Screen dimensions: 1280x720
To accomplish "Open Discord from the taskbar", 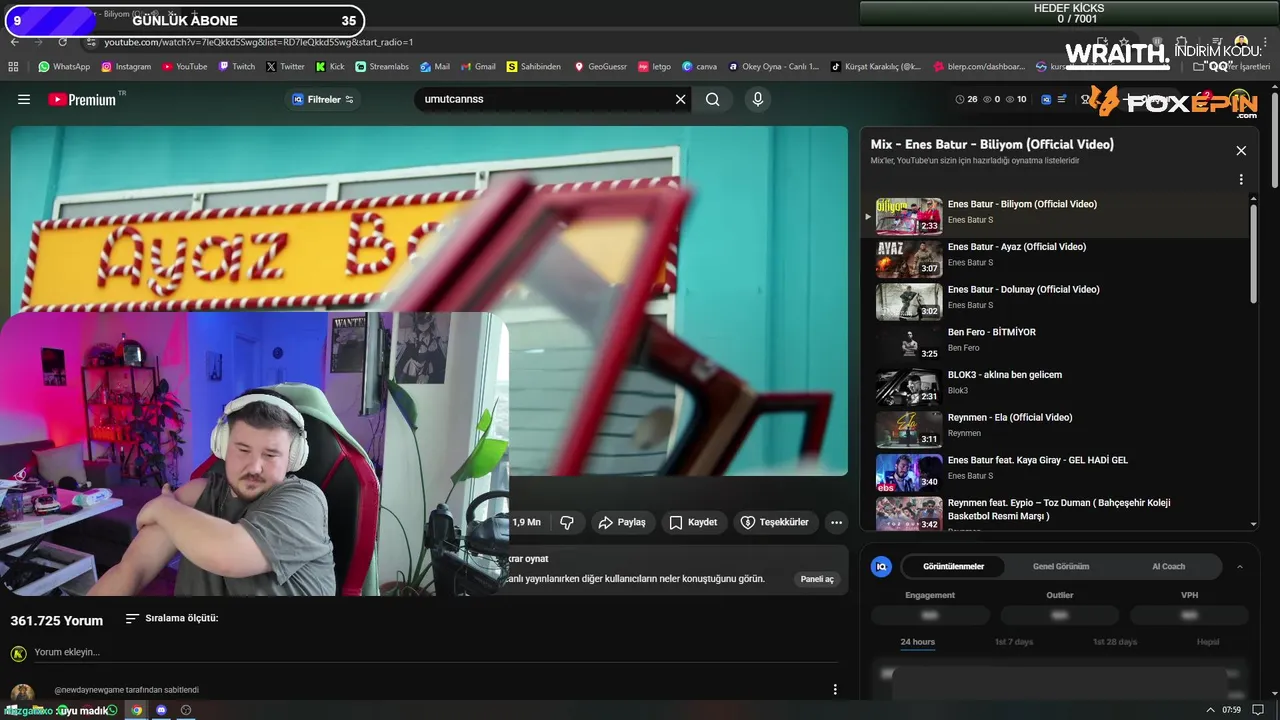I will [161, 710].
